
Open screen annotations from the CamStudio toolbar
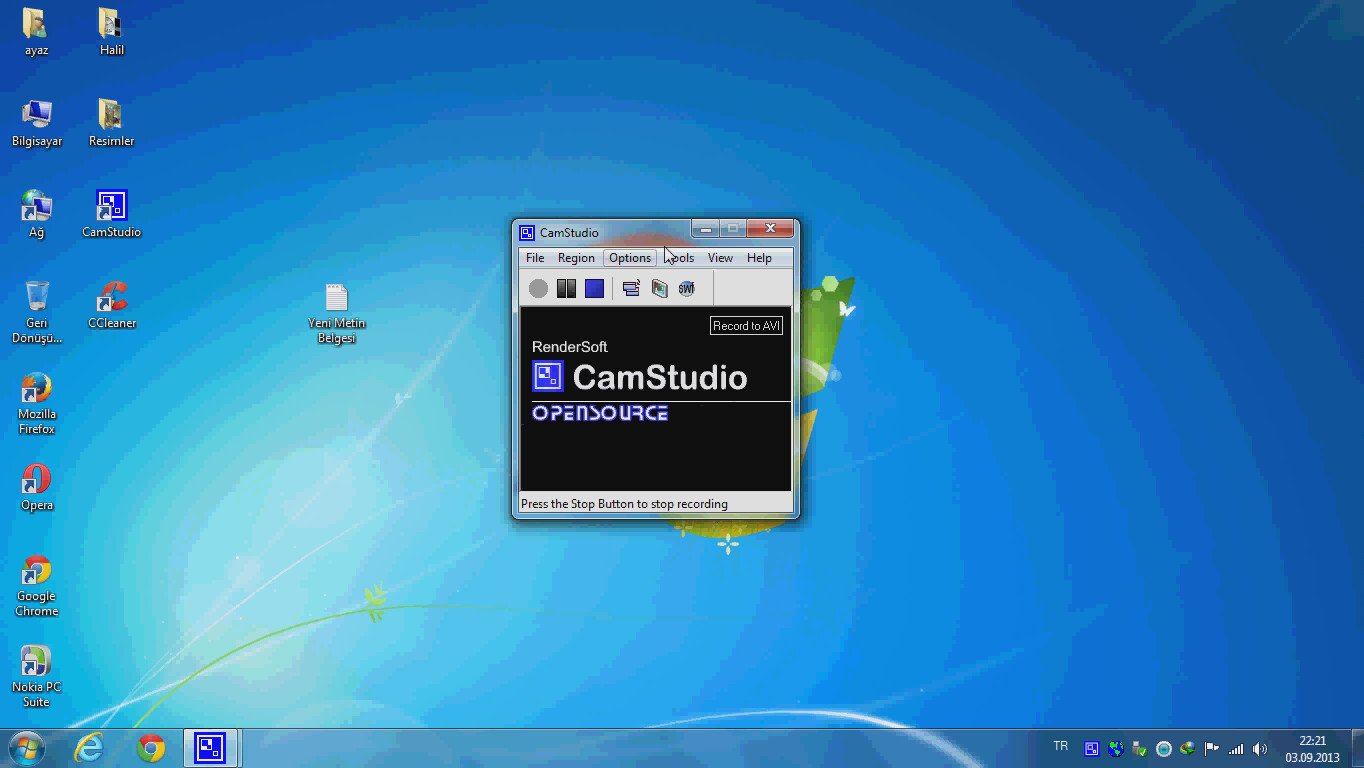(x=659, y=288)
